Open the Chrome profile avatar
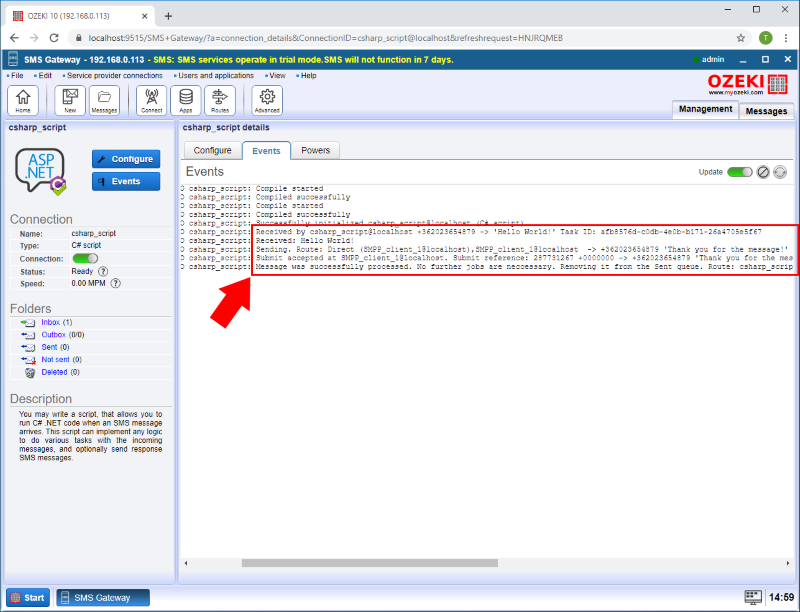 [x=765, y=38]
